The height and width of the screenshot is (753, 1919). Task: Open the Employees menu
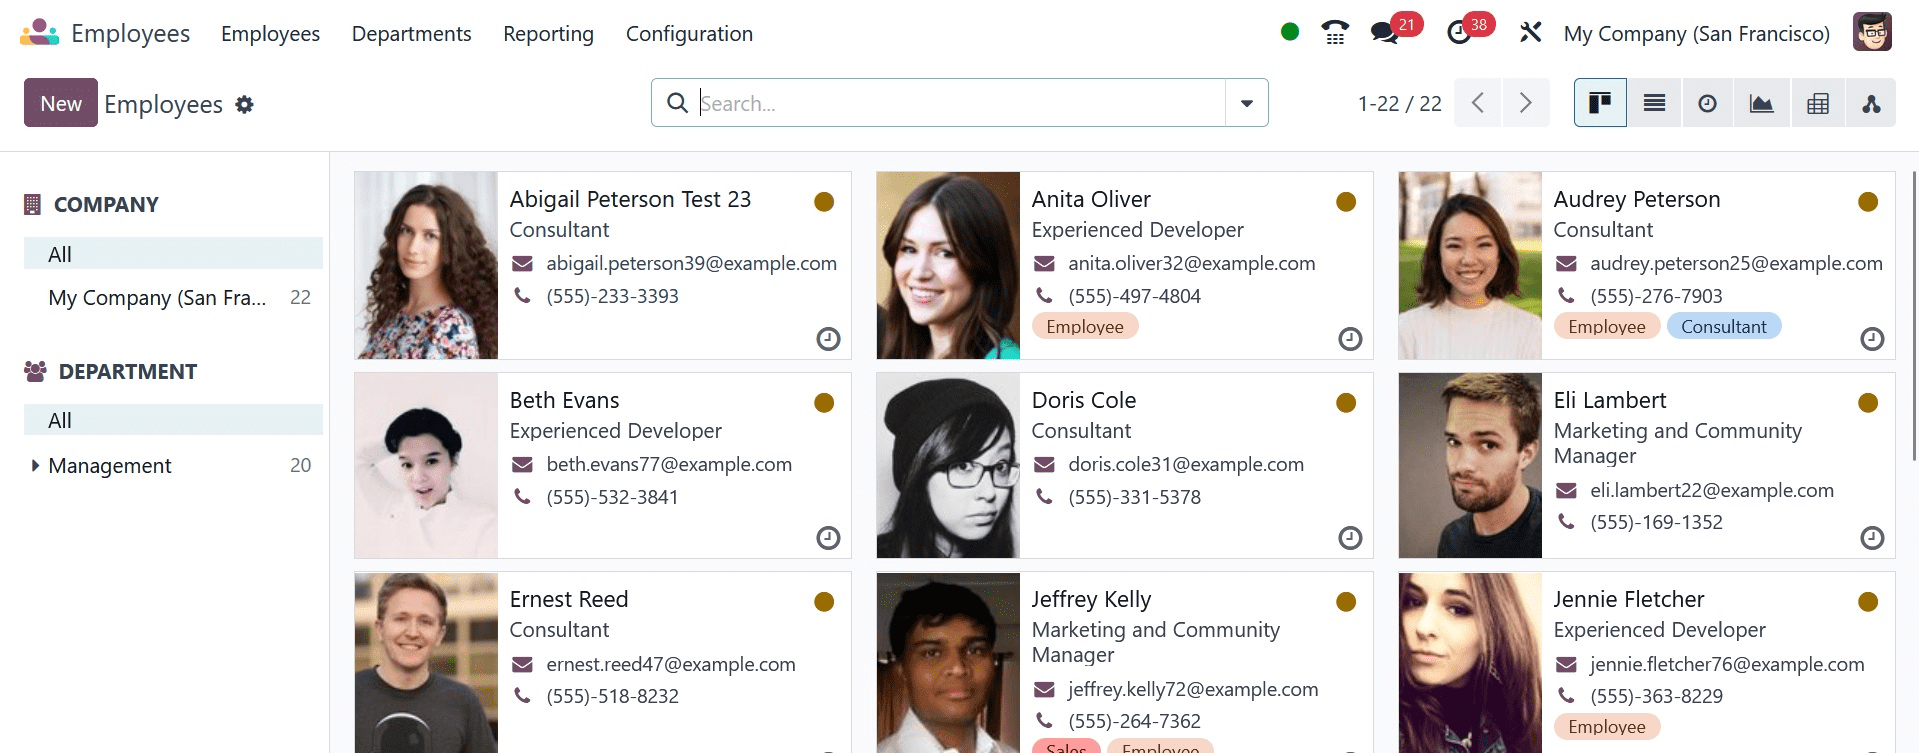[x=270, y=33]
